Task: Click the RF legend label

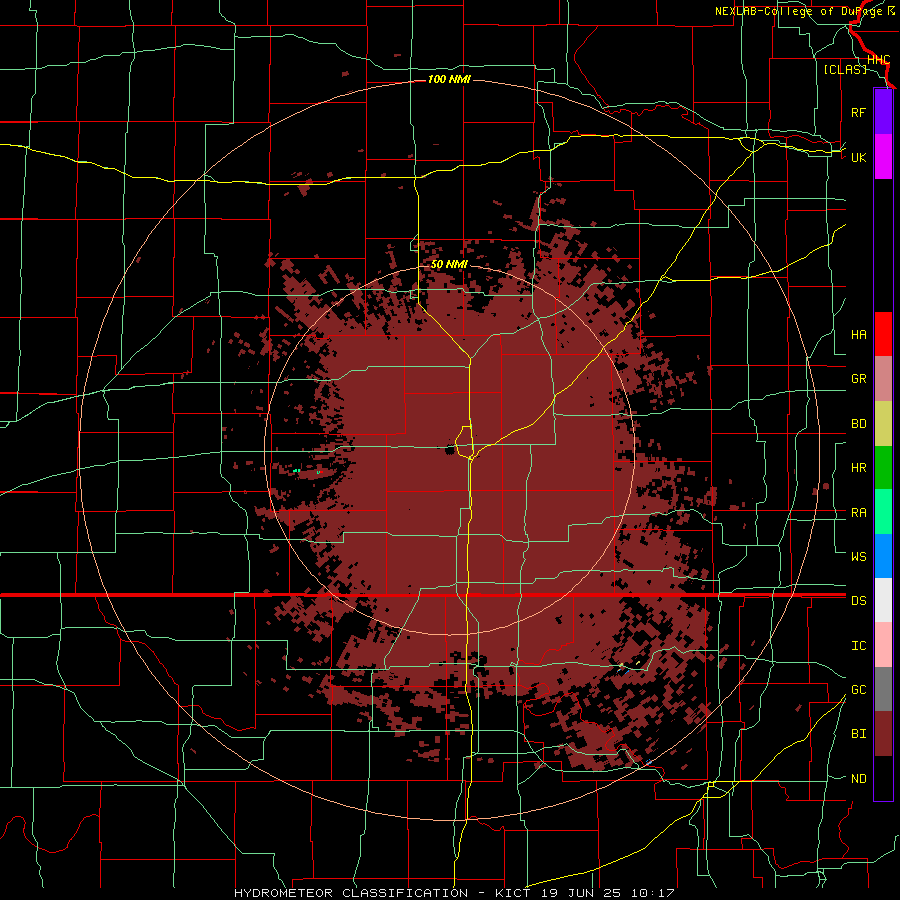Action: click(858, 112)
